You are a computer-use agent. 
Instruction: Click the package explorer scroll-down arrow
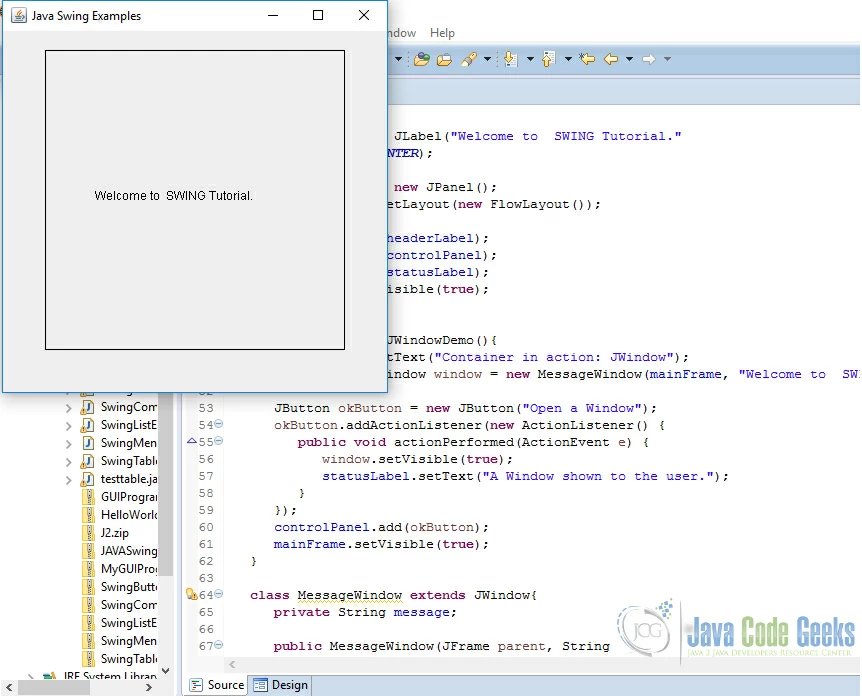(165, 671)
